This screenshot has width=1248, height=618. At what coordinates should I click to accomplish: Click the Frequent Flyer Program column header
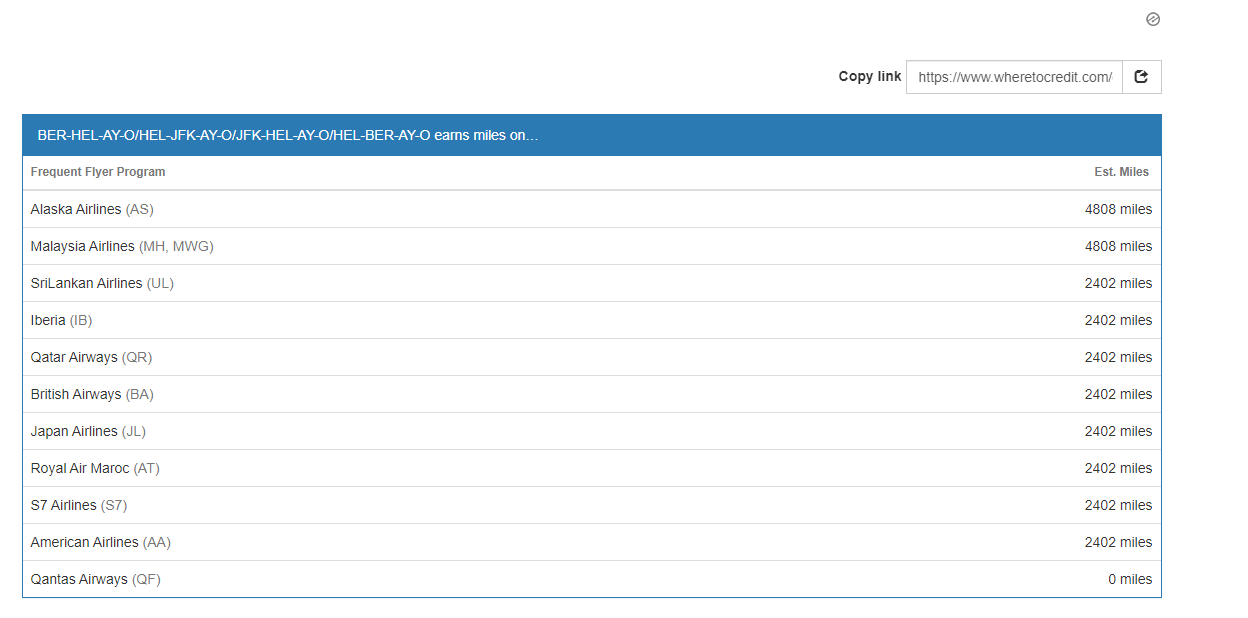coord(98,172)
